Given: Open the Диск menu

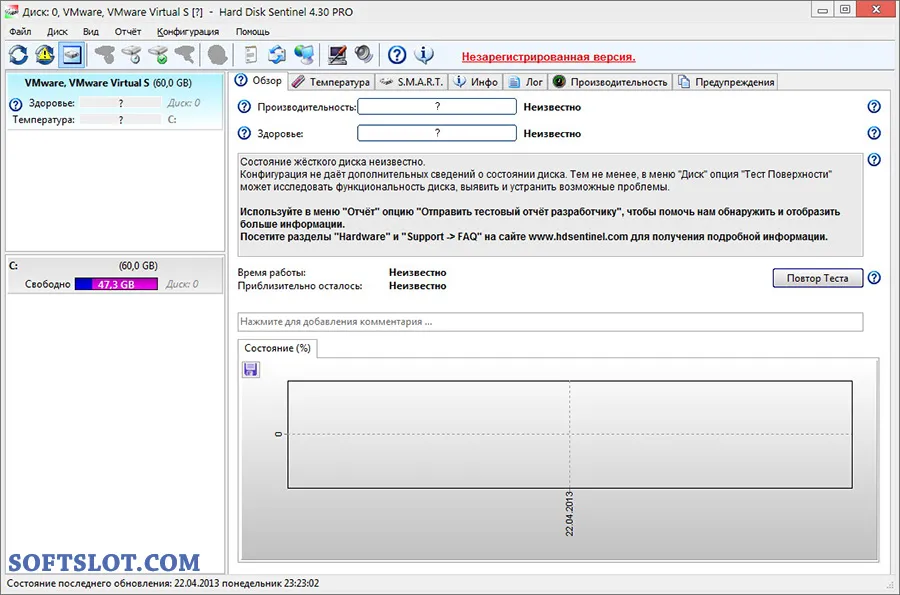Looking at the screenshot, I should [x=57, y=32].
